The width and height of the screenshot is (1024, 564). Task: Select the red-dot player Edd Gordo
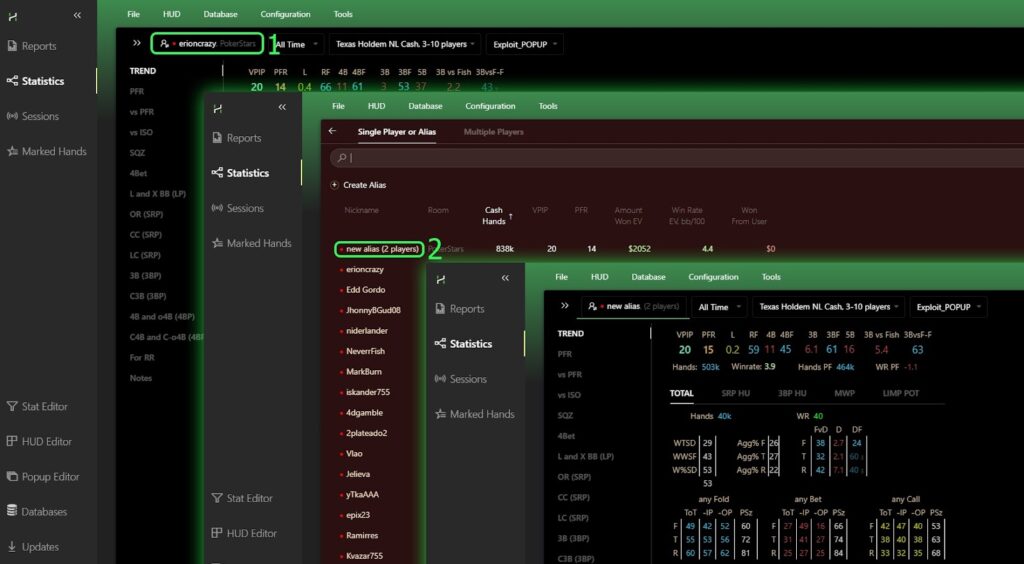click(x=366, y=290)
